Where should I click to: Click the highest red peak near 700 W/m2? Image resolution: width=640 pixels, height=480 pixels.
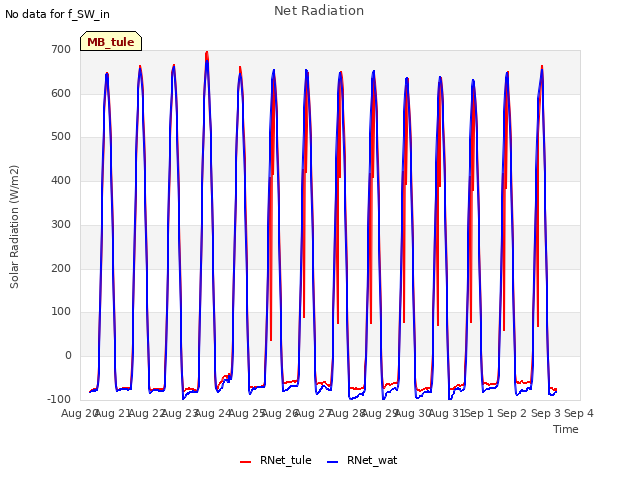207,53
